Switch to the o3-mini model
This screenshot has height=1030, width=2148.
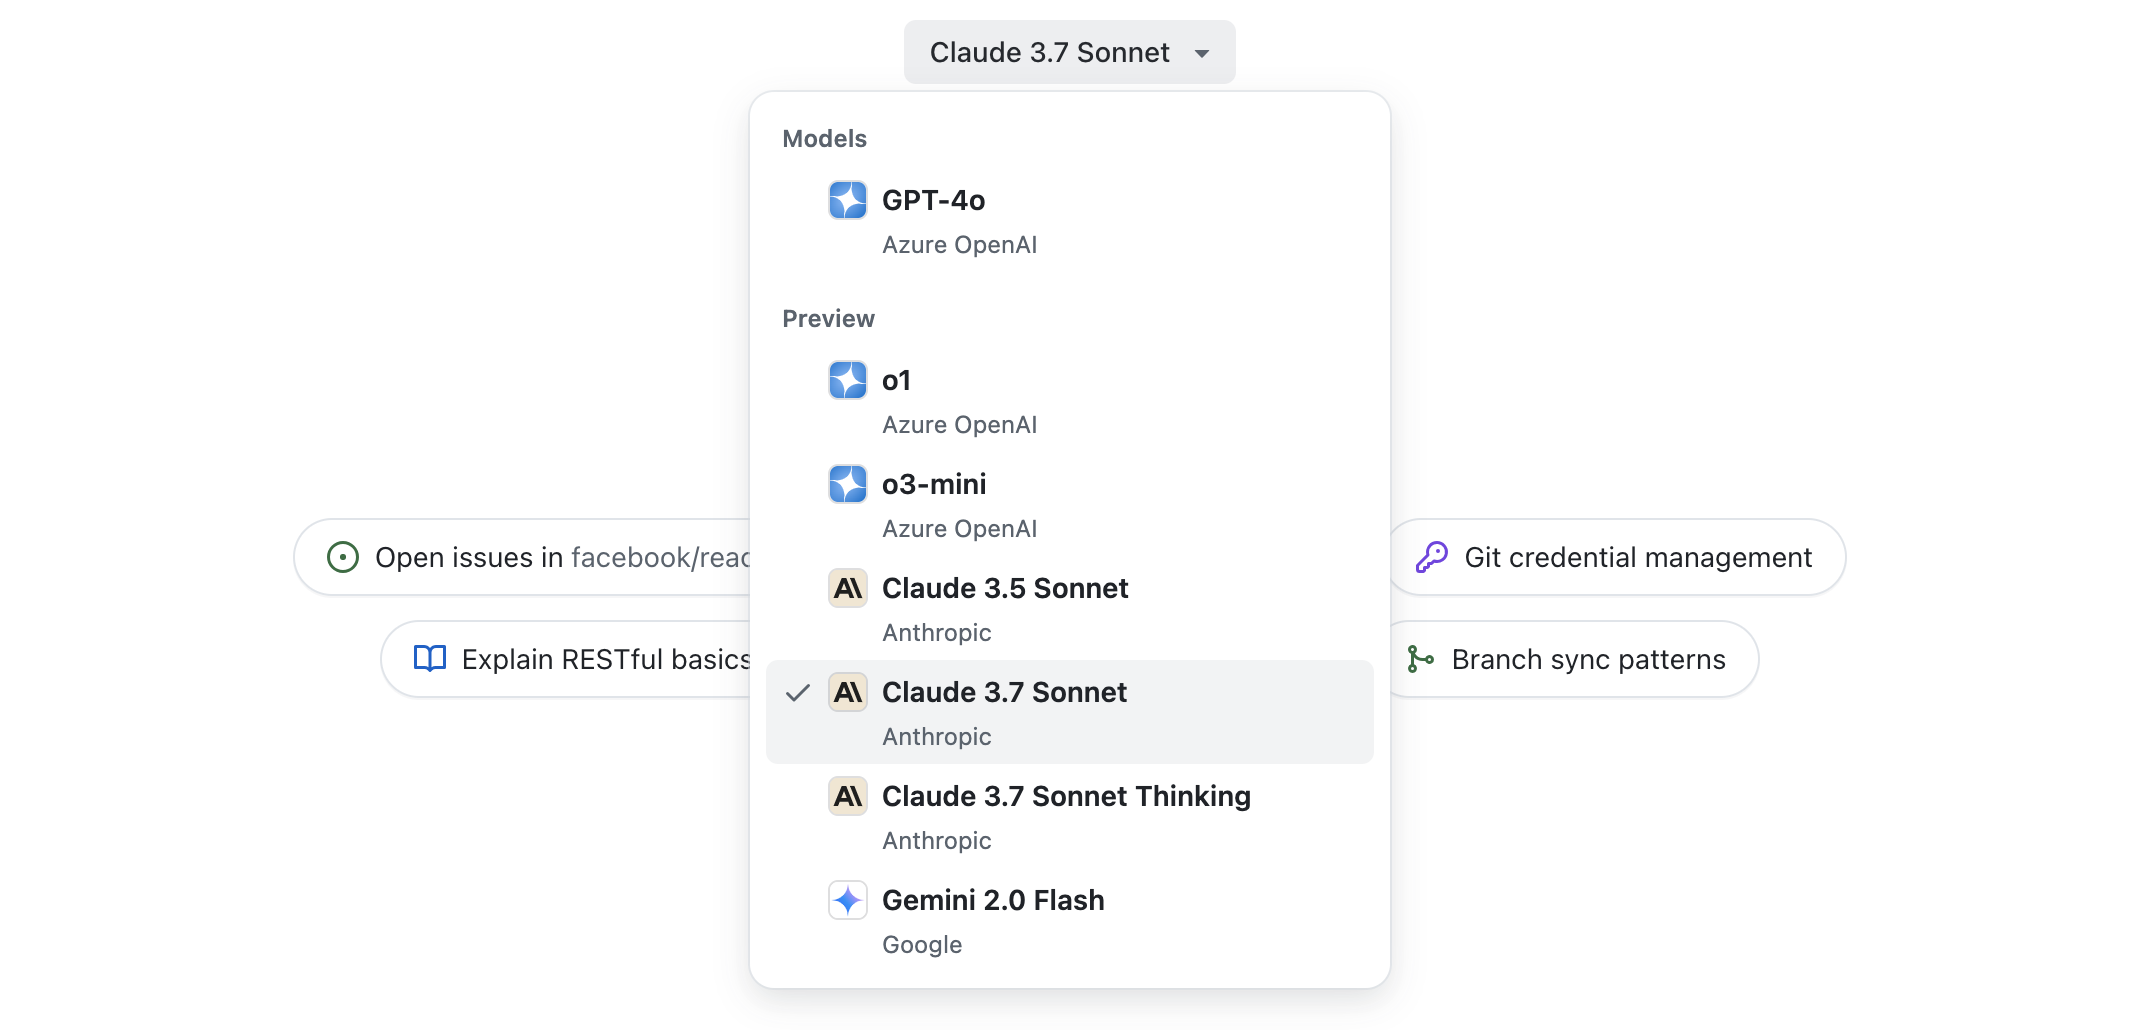pos(1069,504)
